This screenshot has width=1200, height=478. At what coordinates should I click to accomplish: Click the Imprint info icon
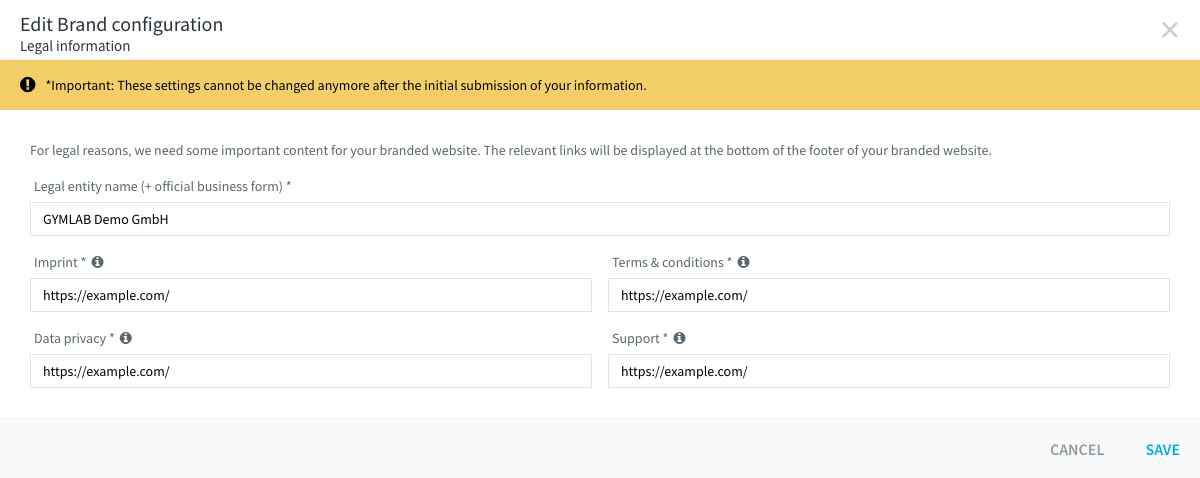[97, 262]
